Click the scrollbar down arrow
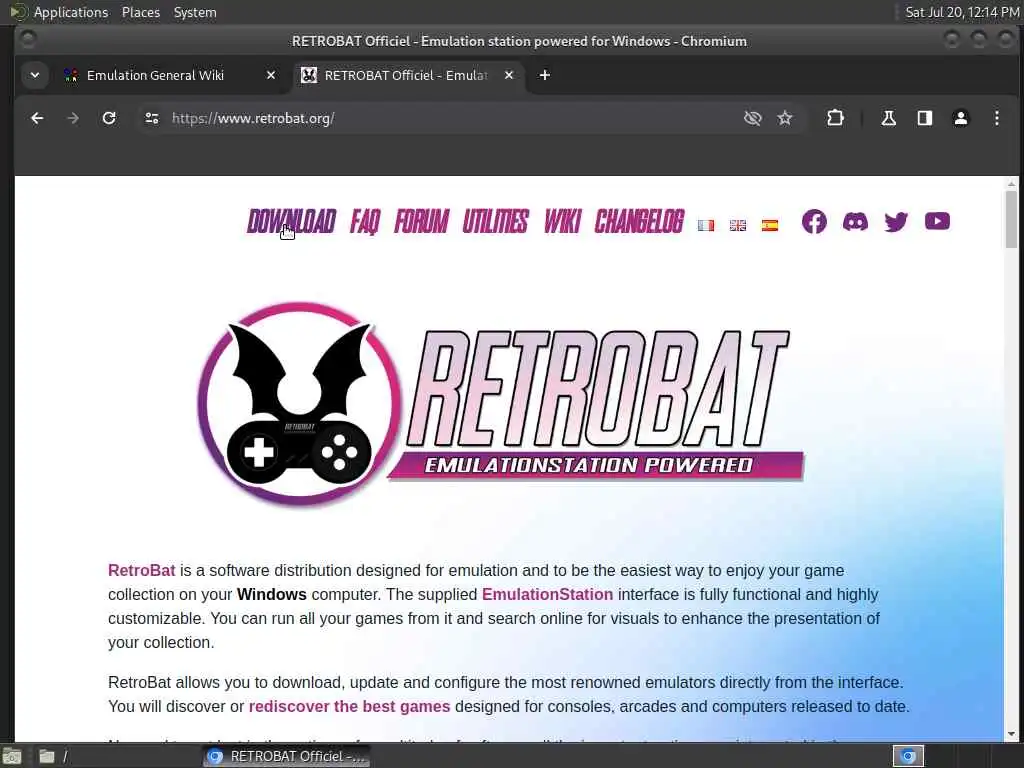The image size is (1024, 768). point(1011,733)
